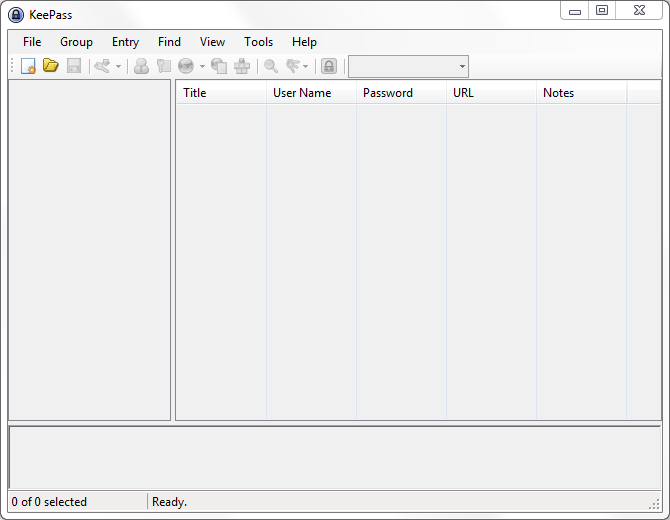Sort by the URL column header

click(x=491, y=93)
